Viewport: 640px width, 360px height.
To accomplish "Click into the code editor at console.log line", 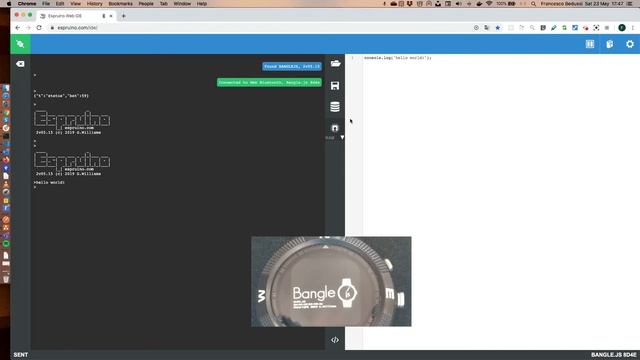I will (398, 58).
